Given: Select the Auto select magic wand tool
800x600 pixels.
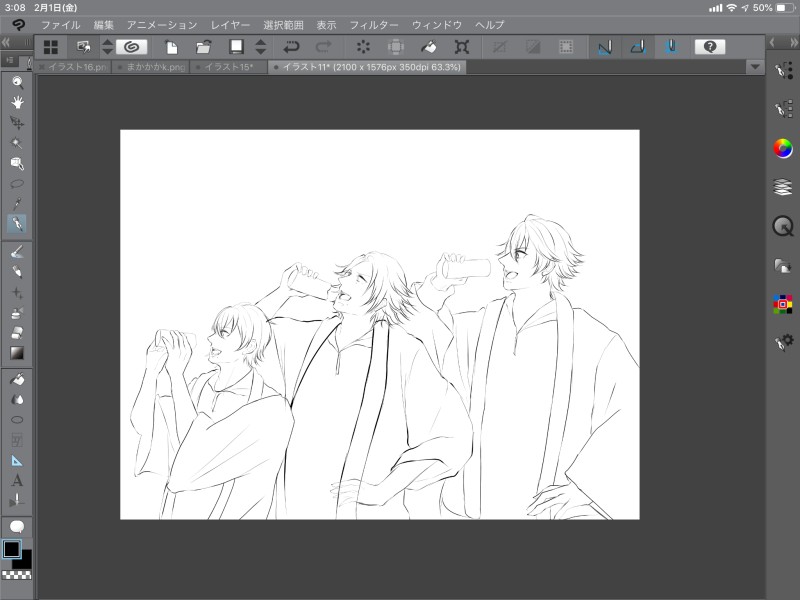Looking at the screenshot, I should click(x=17, y=143).
